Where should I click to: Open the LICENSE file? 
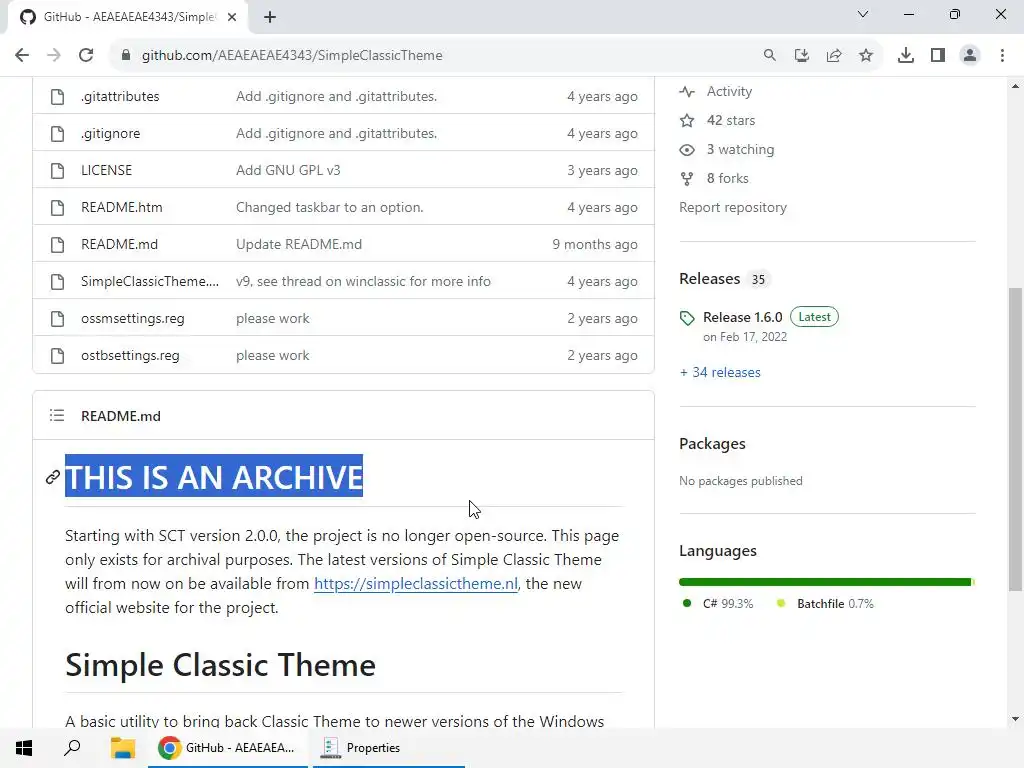coord(106,170)
